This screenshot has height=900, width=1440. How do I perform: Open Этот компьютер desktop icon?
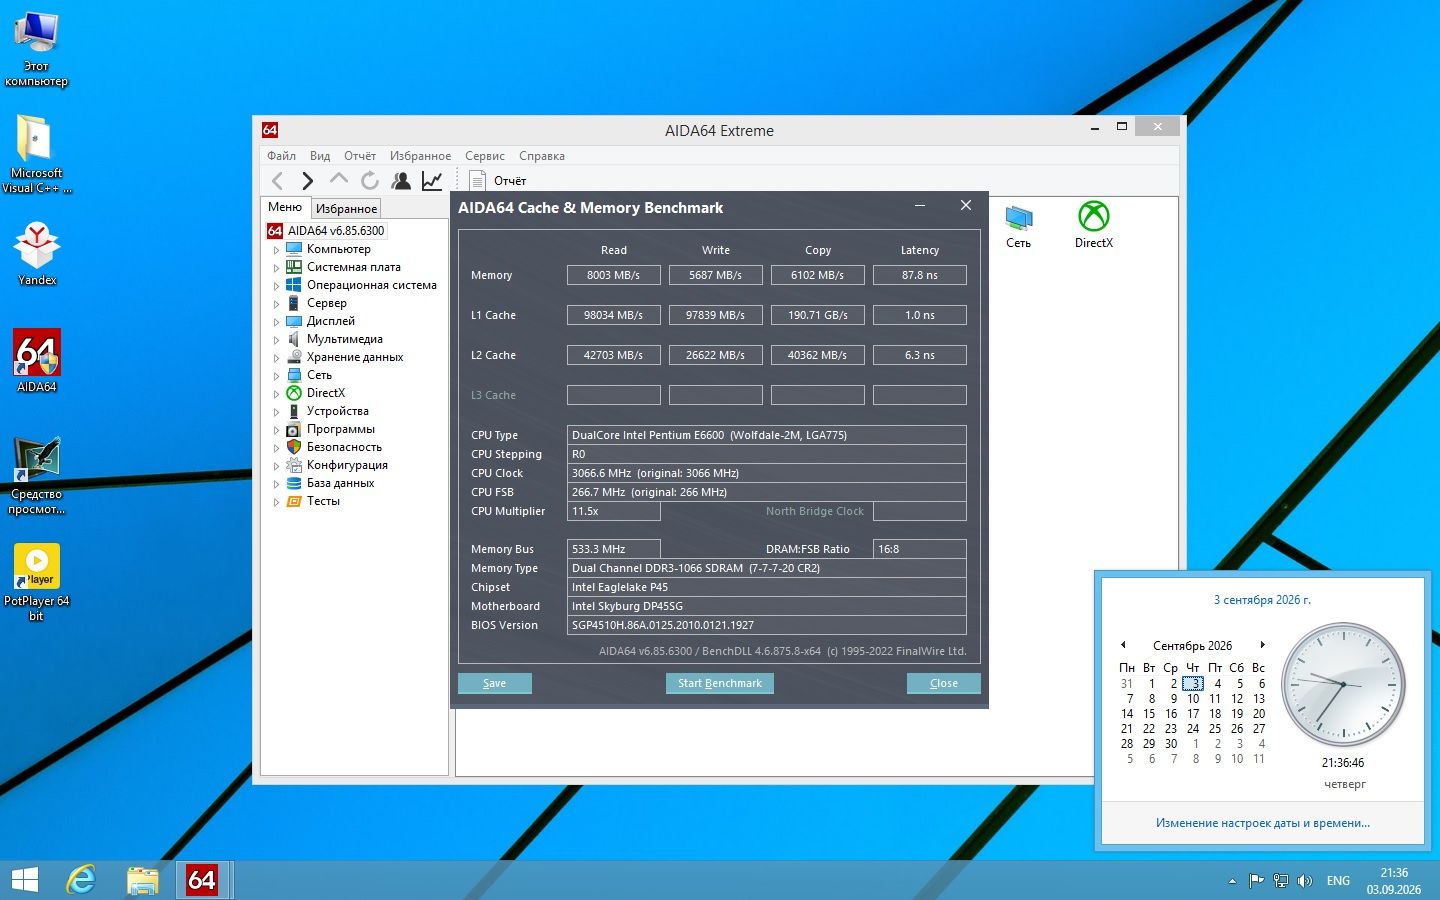(x=37, y=50)
